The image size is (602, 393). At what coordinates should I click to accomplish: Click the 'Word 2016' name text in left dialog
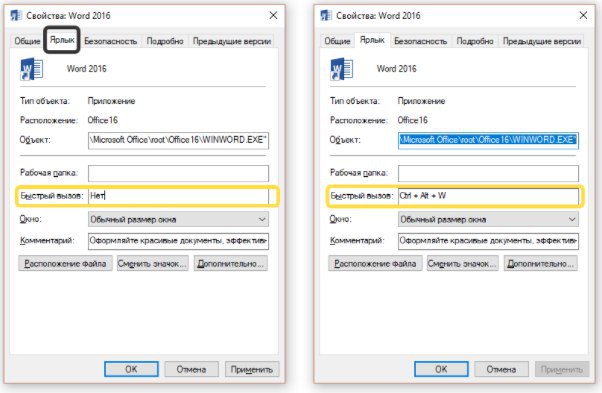(87, 69)
